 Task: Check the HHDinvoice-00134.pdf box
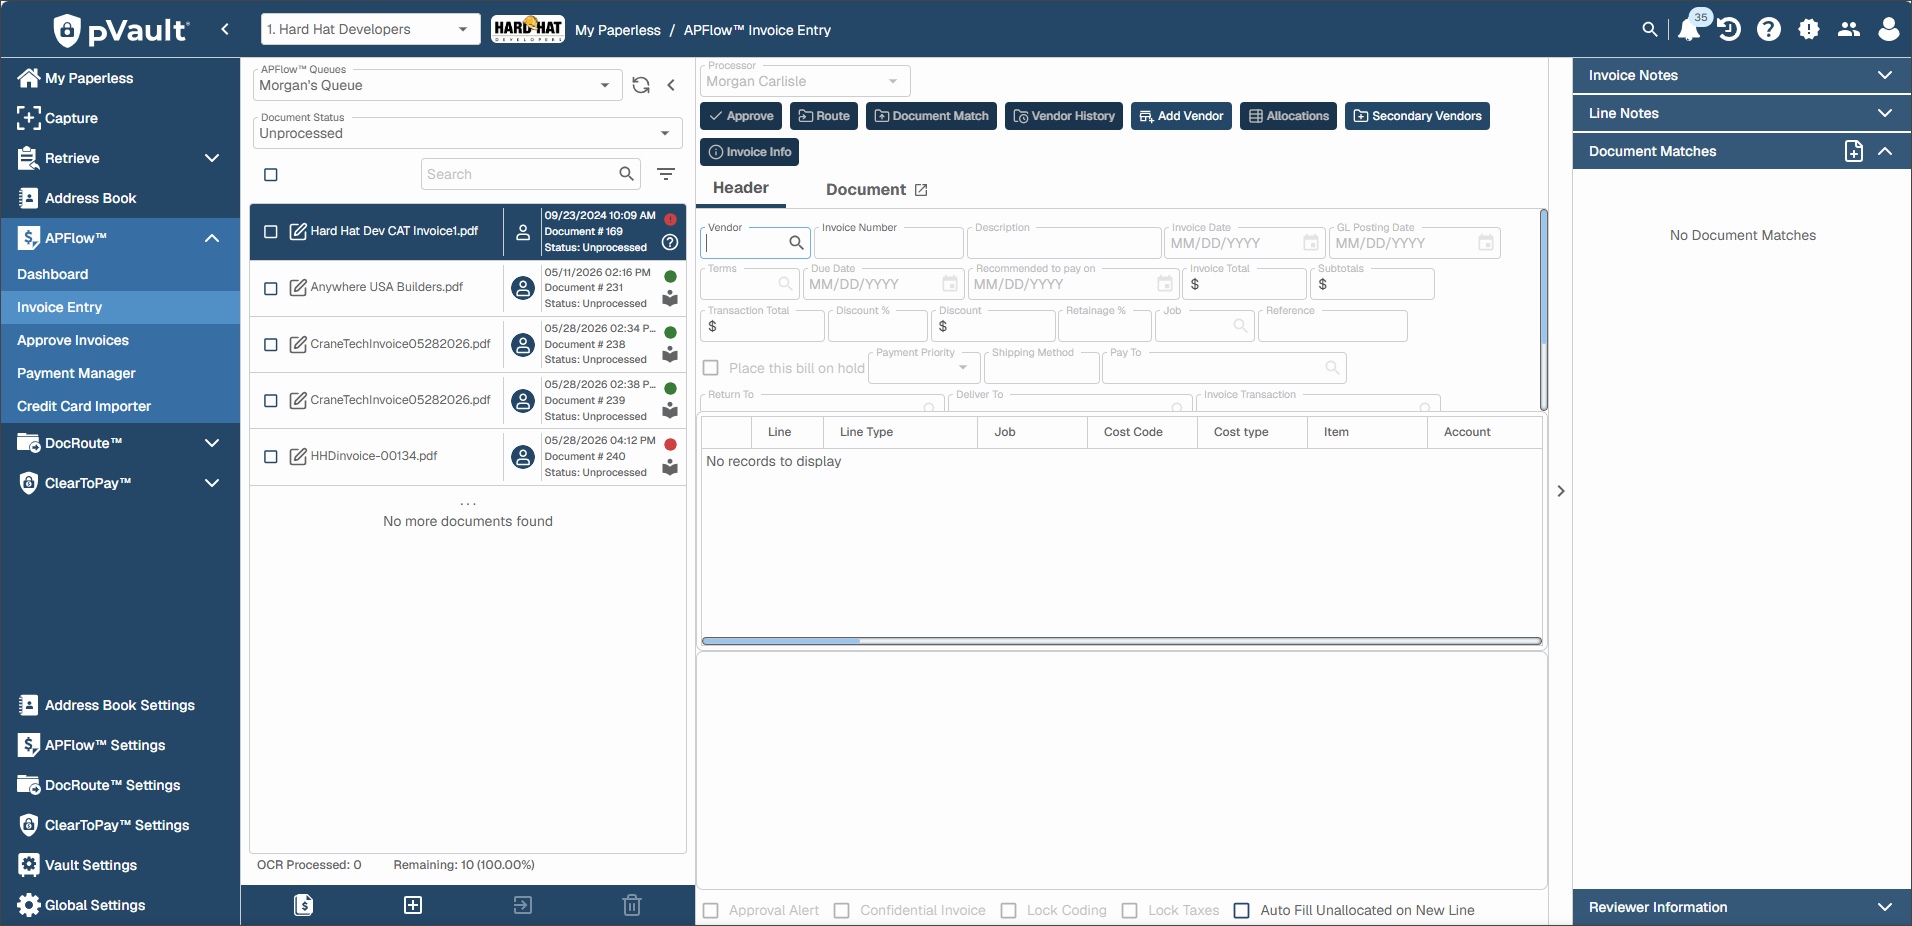271,457
